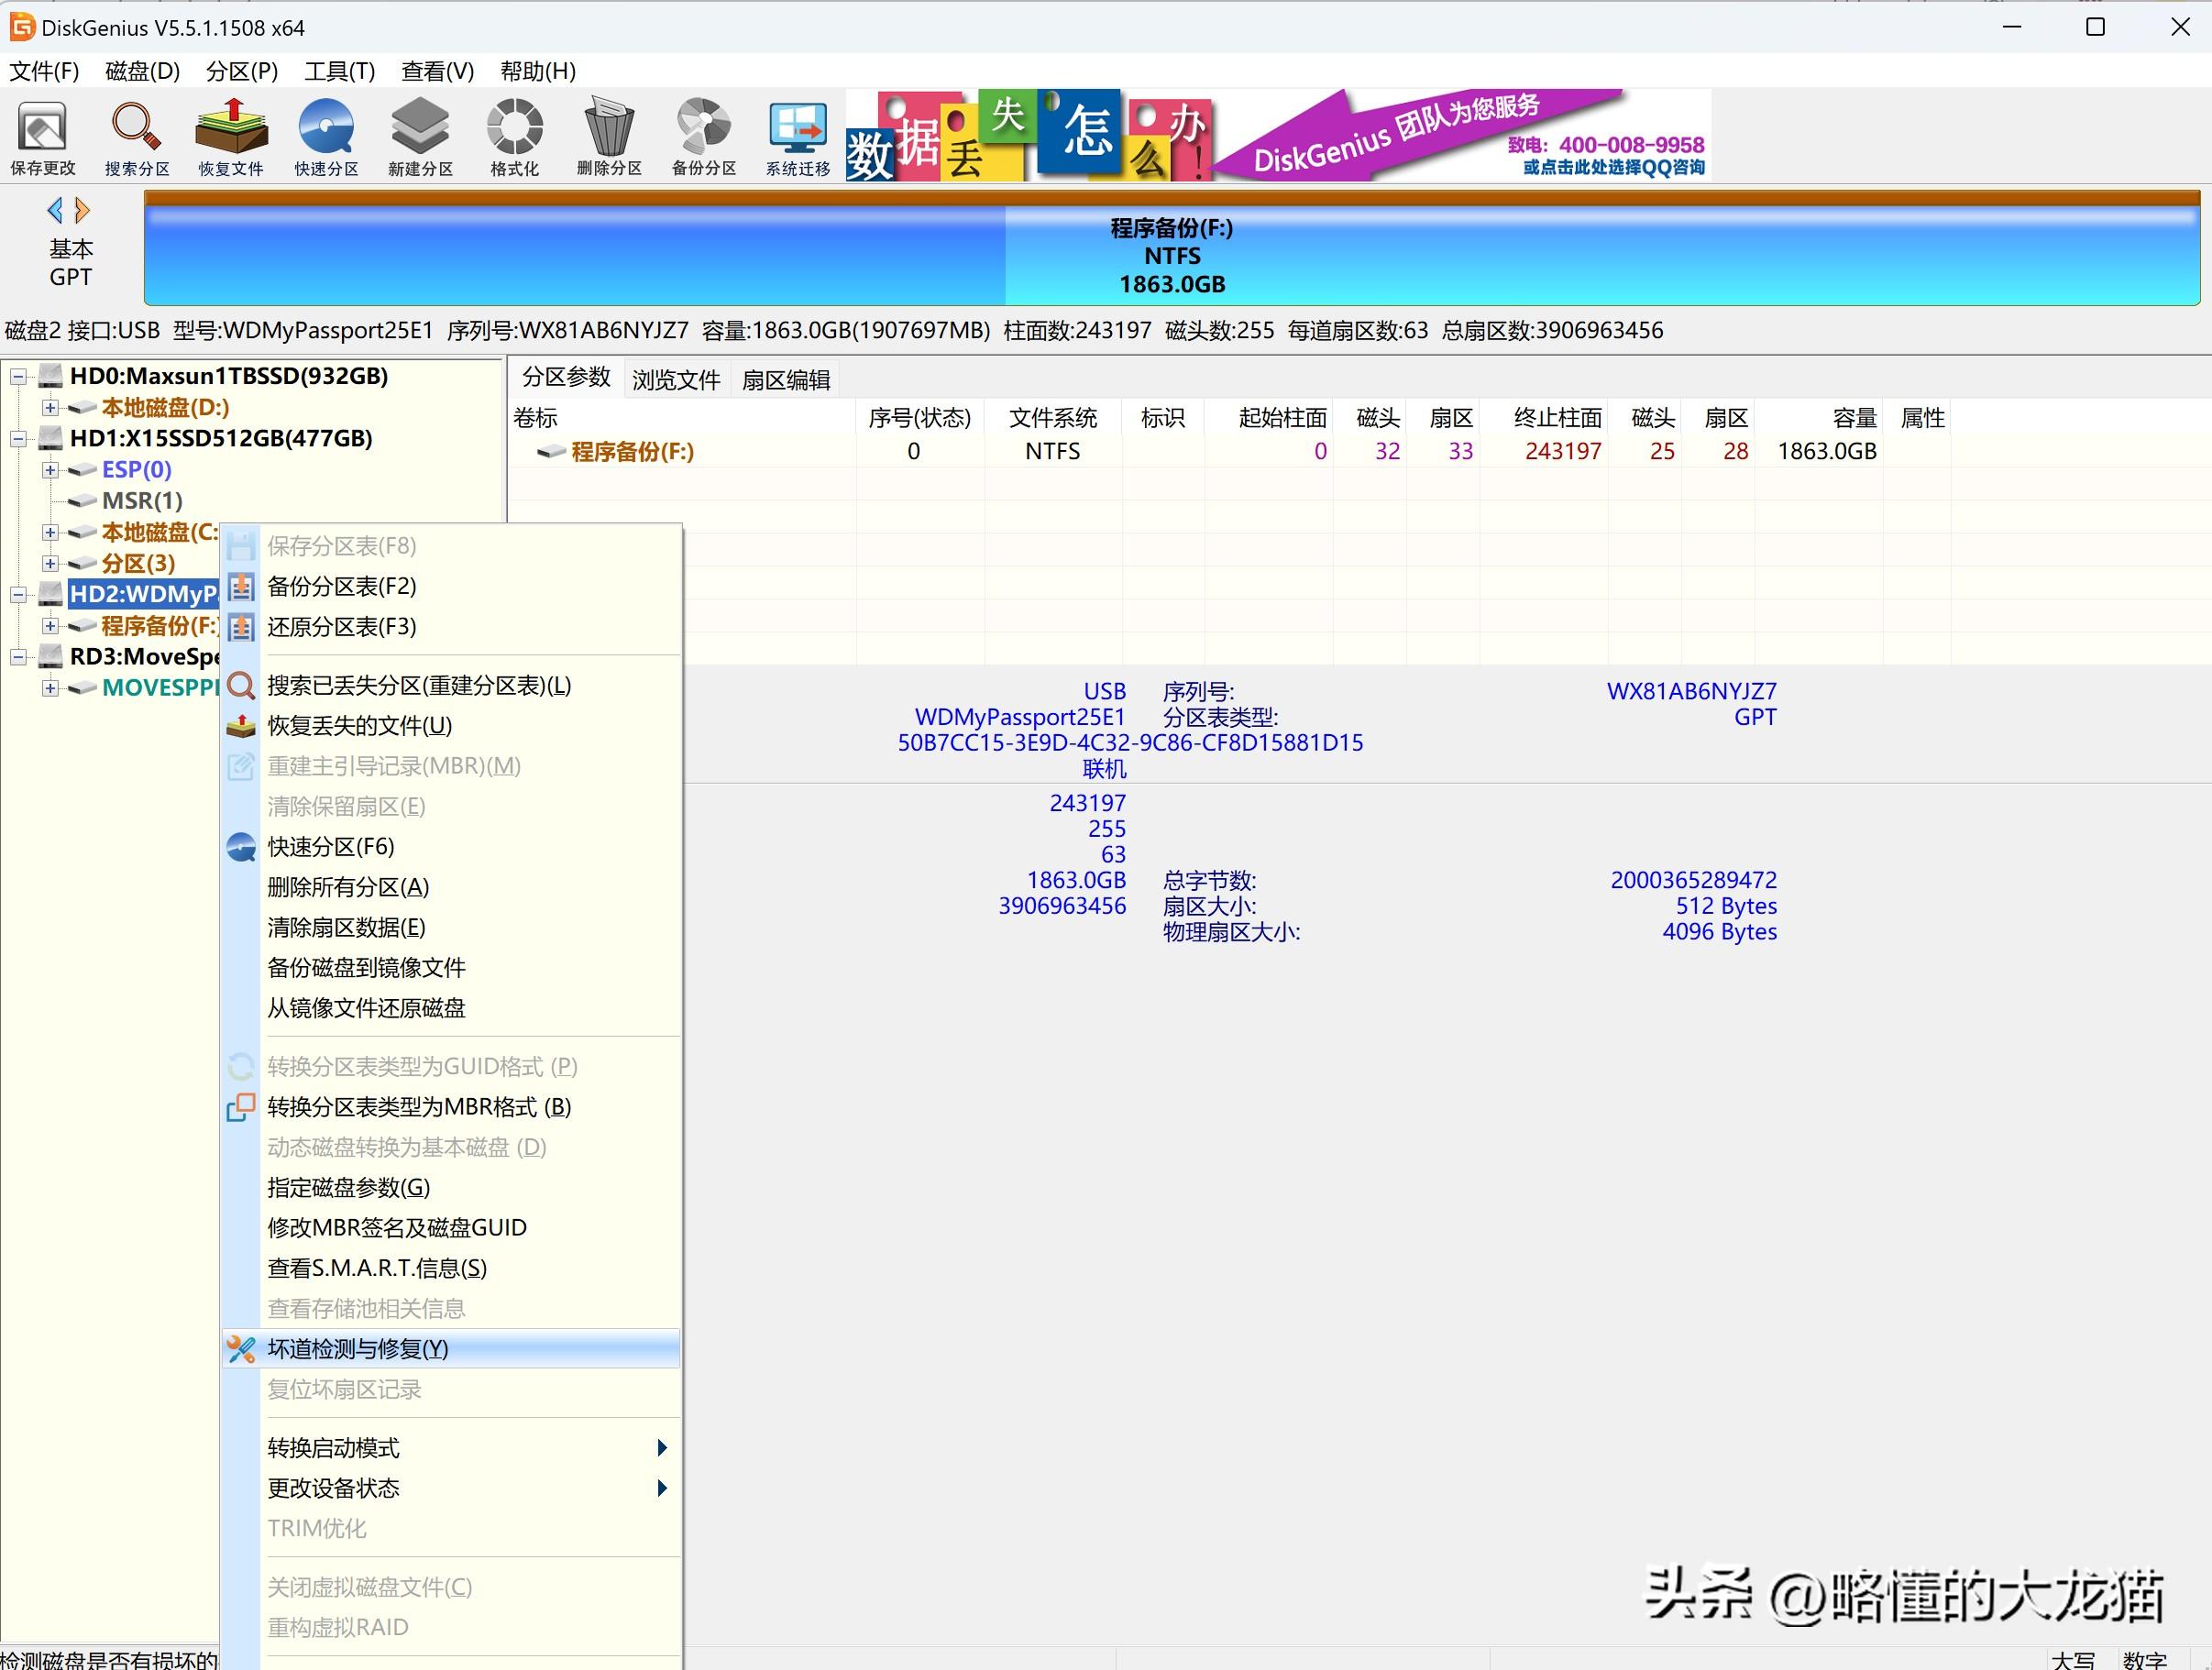Choose 修改MBR签名及磁盘GUID menu entry
The height and width of the screenshot is (1670, 2212).
(451, 1228)
